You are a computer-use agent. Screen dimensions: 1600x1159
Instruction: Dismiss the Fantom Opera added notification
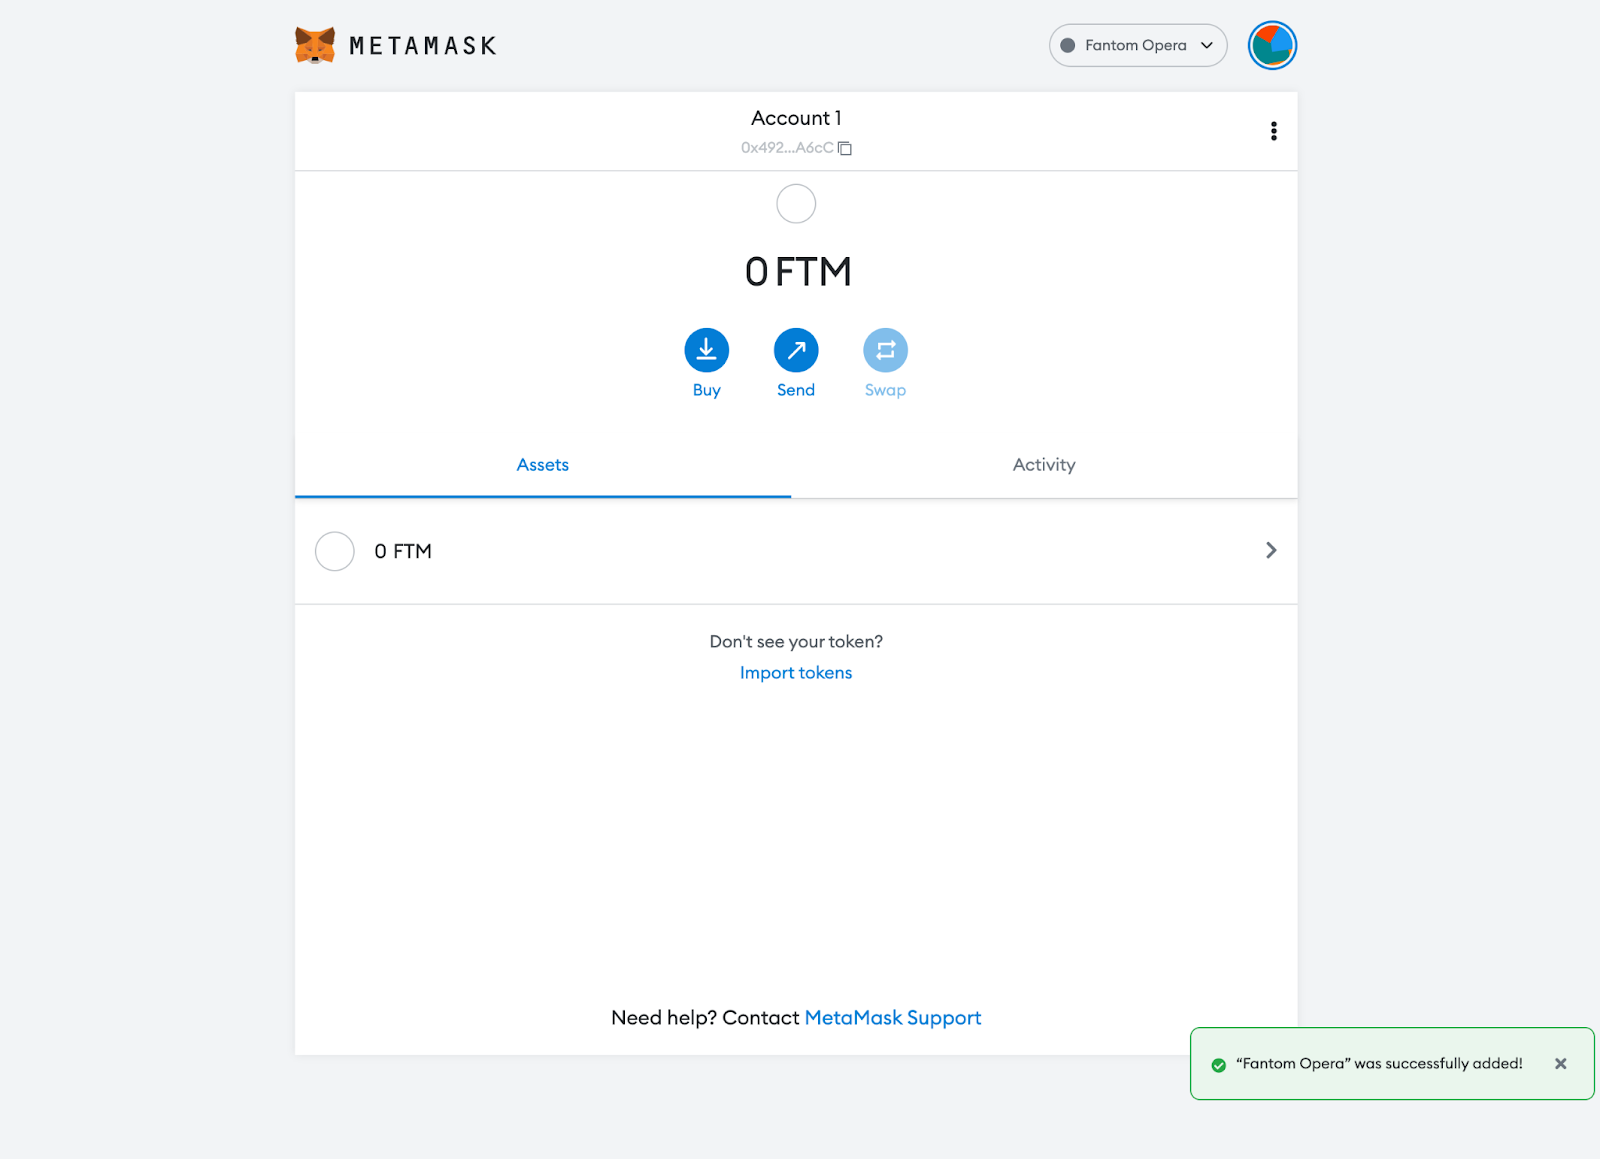1560,1064
